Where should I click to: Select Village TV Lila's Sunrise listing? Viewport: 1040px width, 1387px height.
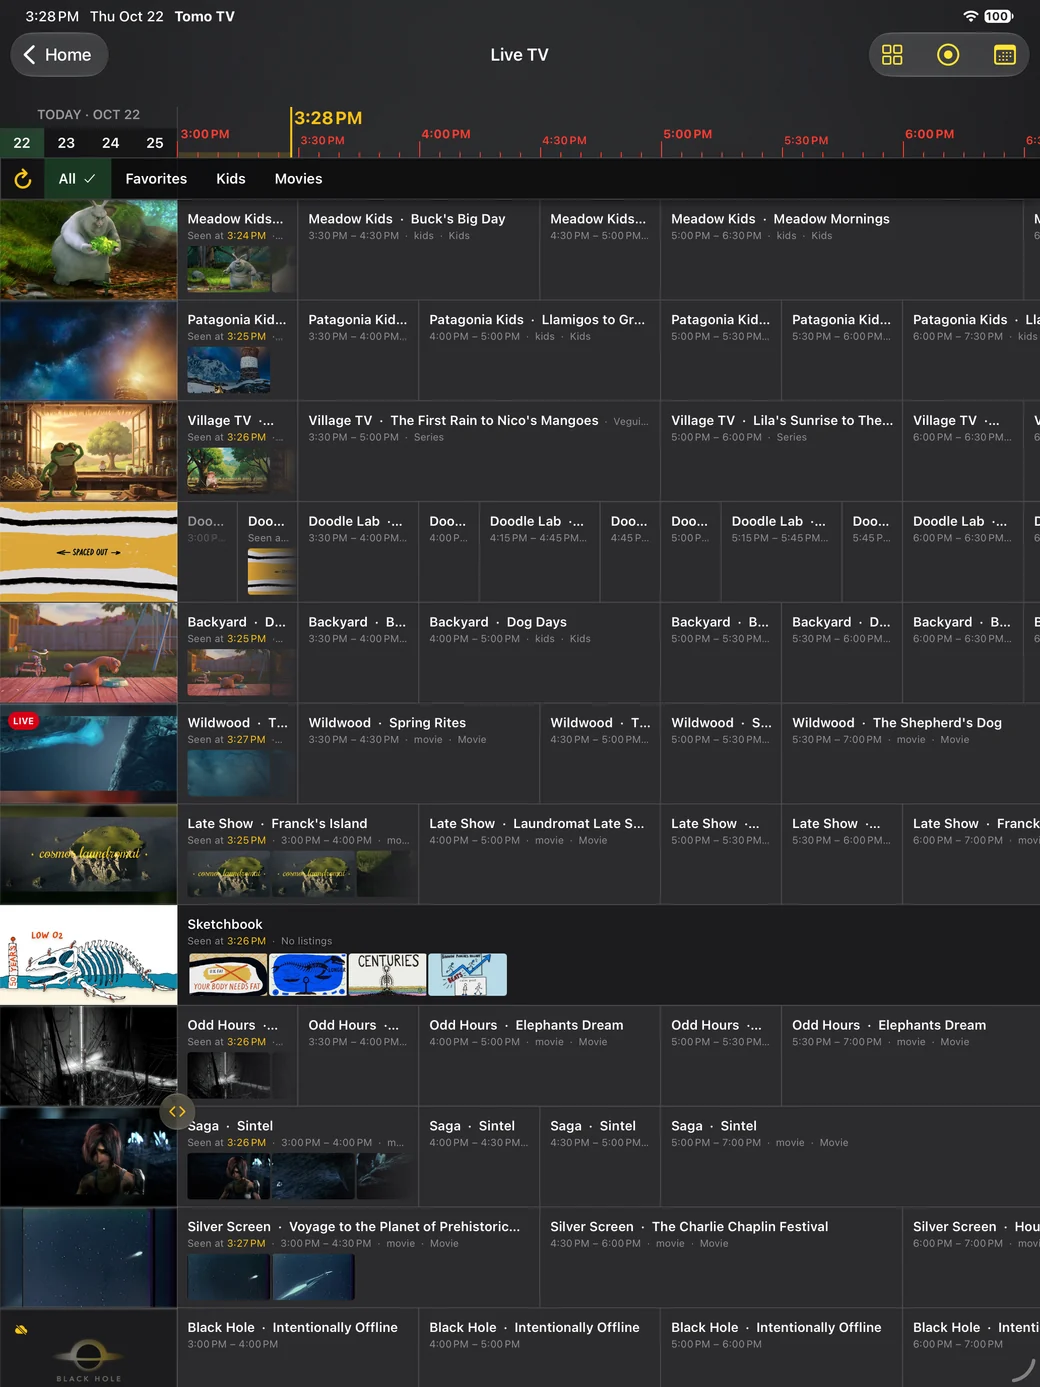(x=782, y=452)
